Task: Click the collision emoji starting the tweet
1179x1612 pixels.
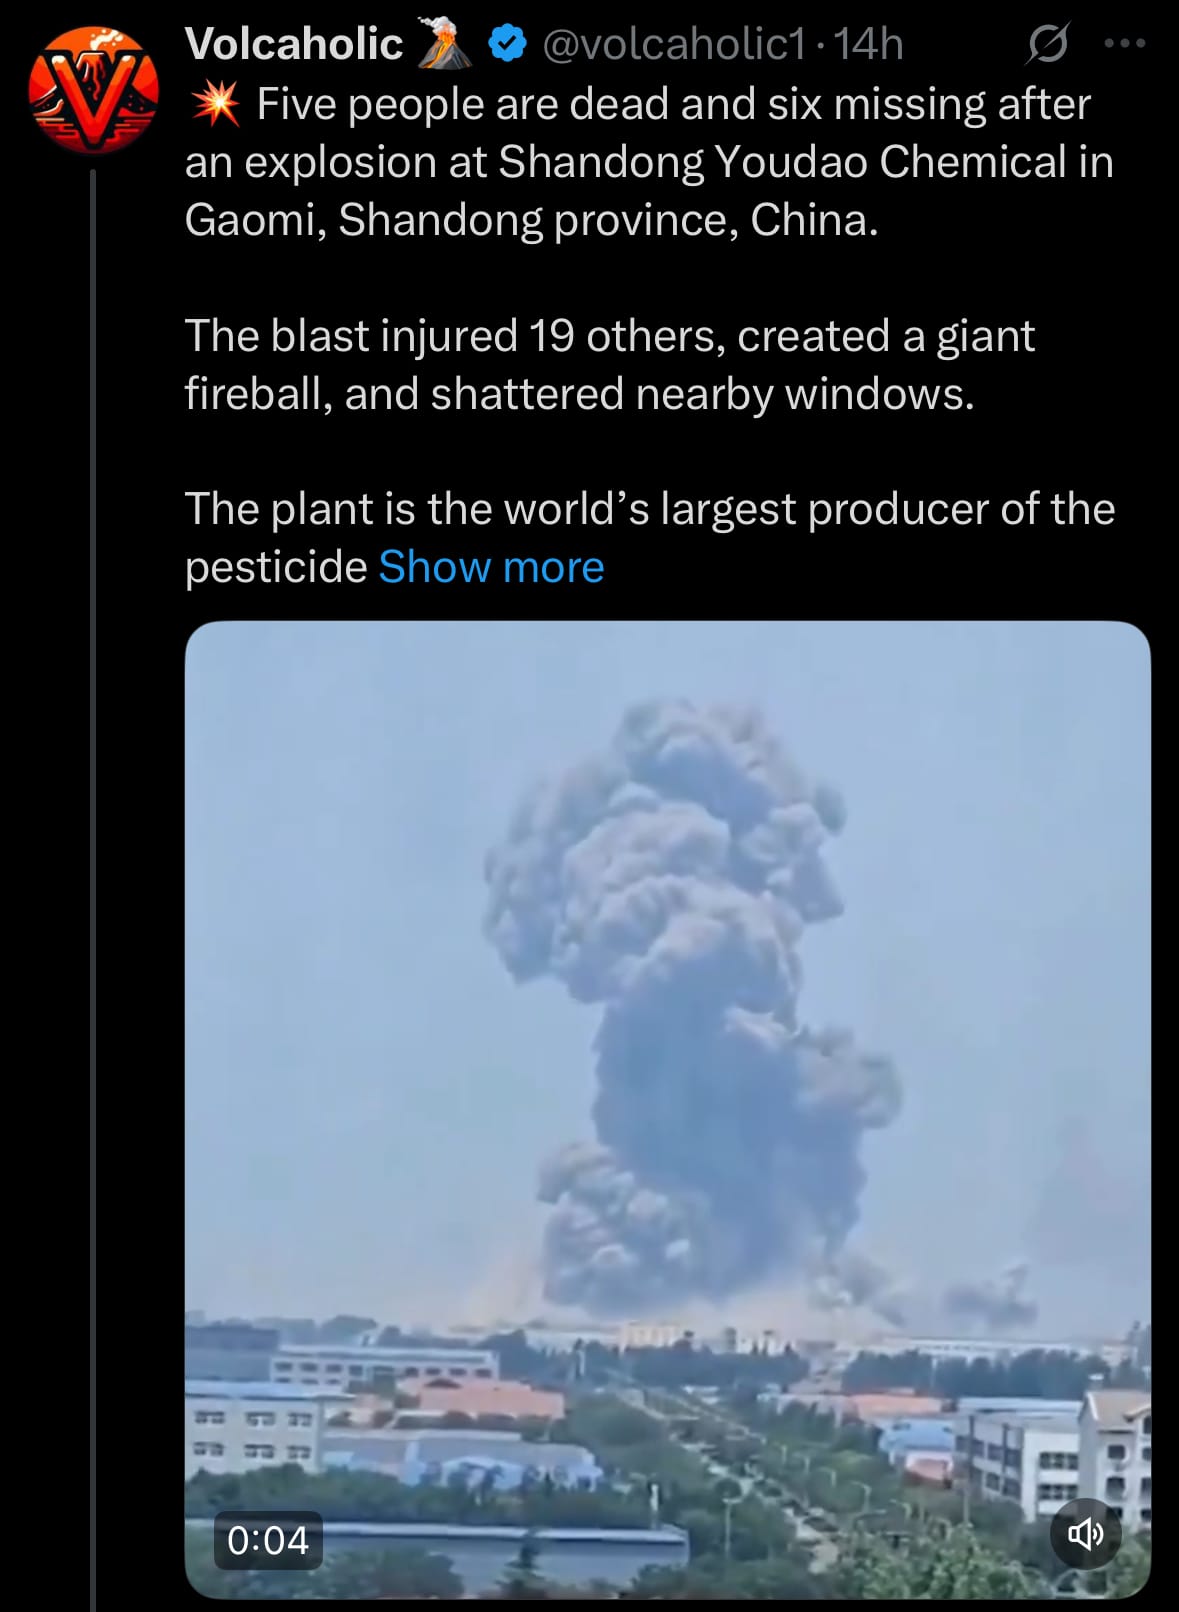Action: pos(216,104)
